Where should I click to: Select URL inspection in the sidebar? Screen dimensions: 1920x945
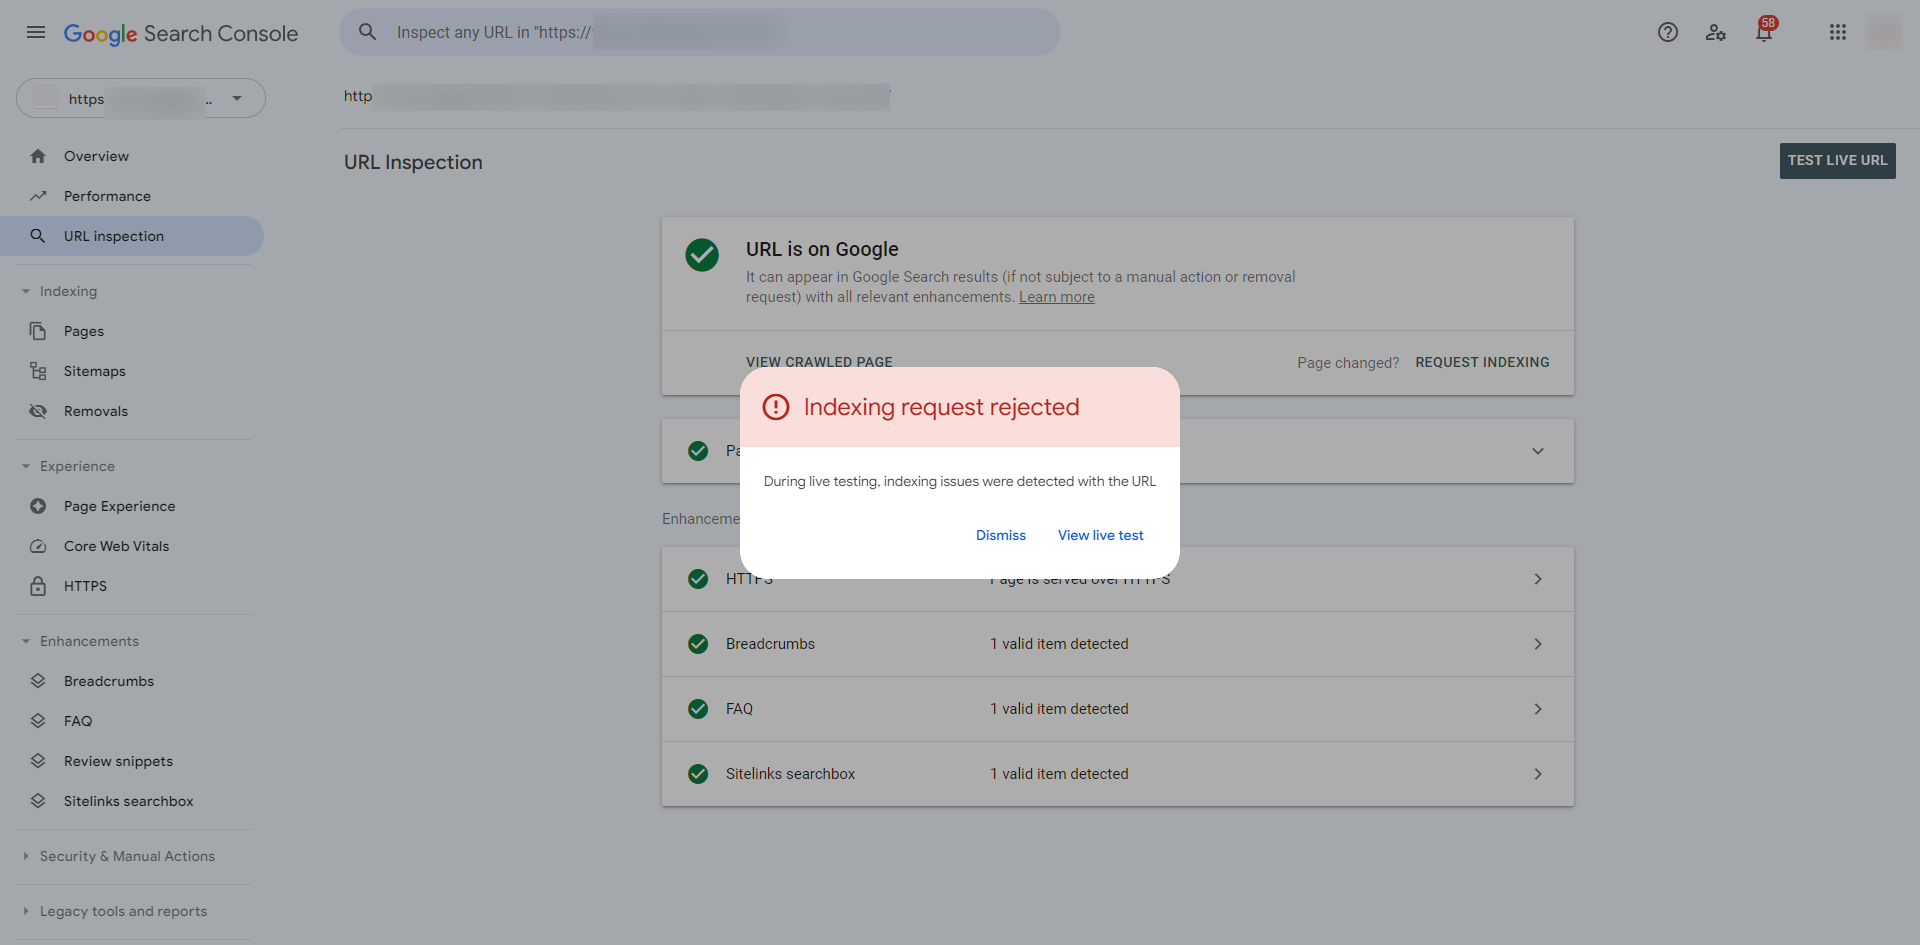tap(132, 236)
